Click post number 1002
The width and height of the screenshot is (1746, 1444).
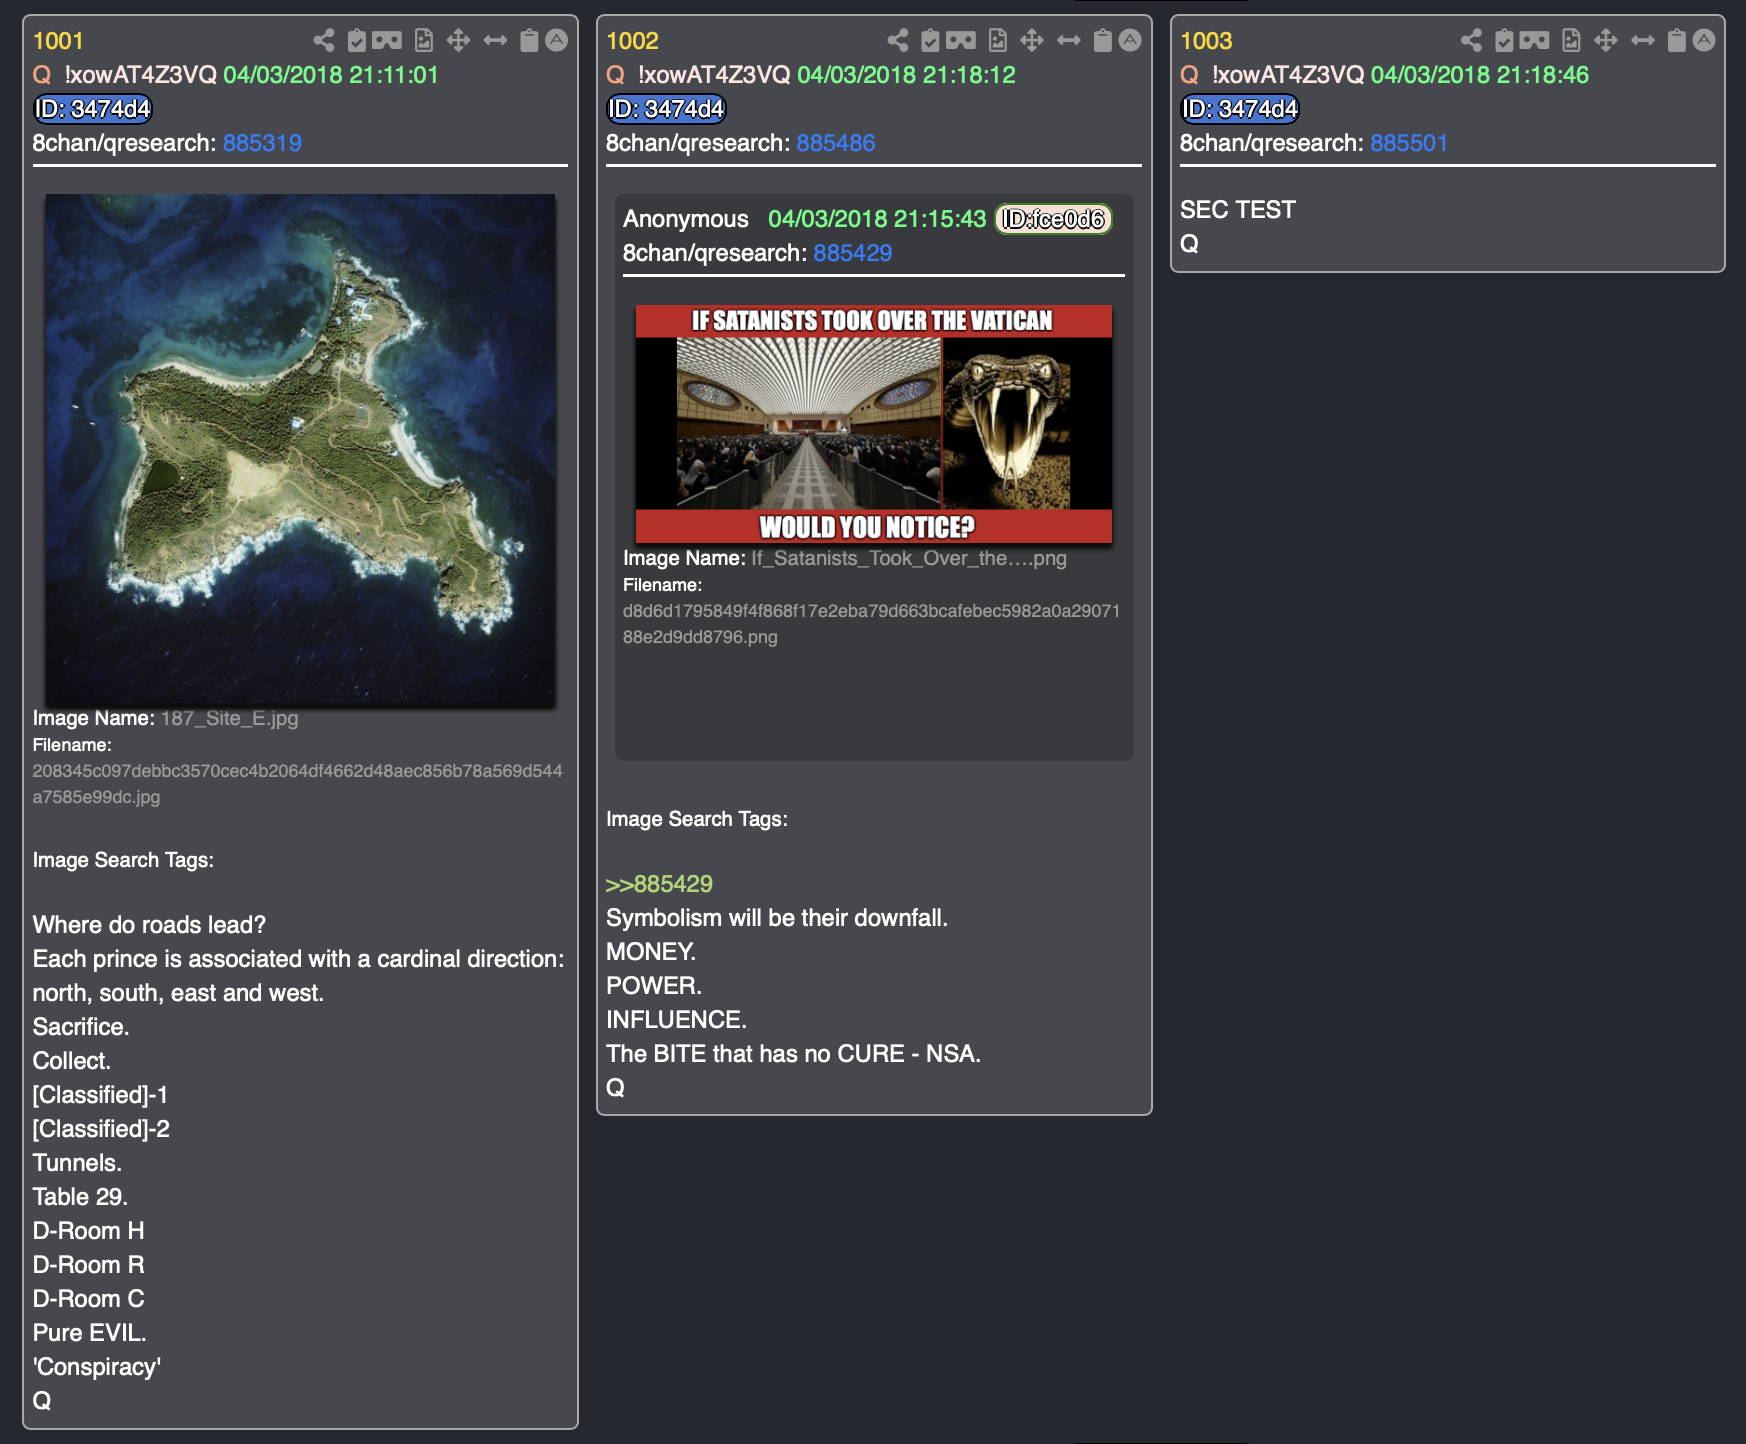click(632, 41)
